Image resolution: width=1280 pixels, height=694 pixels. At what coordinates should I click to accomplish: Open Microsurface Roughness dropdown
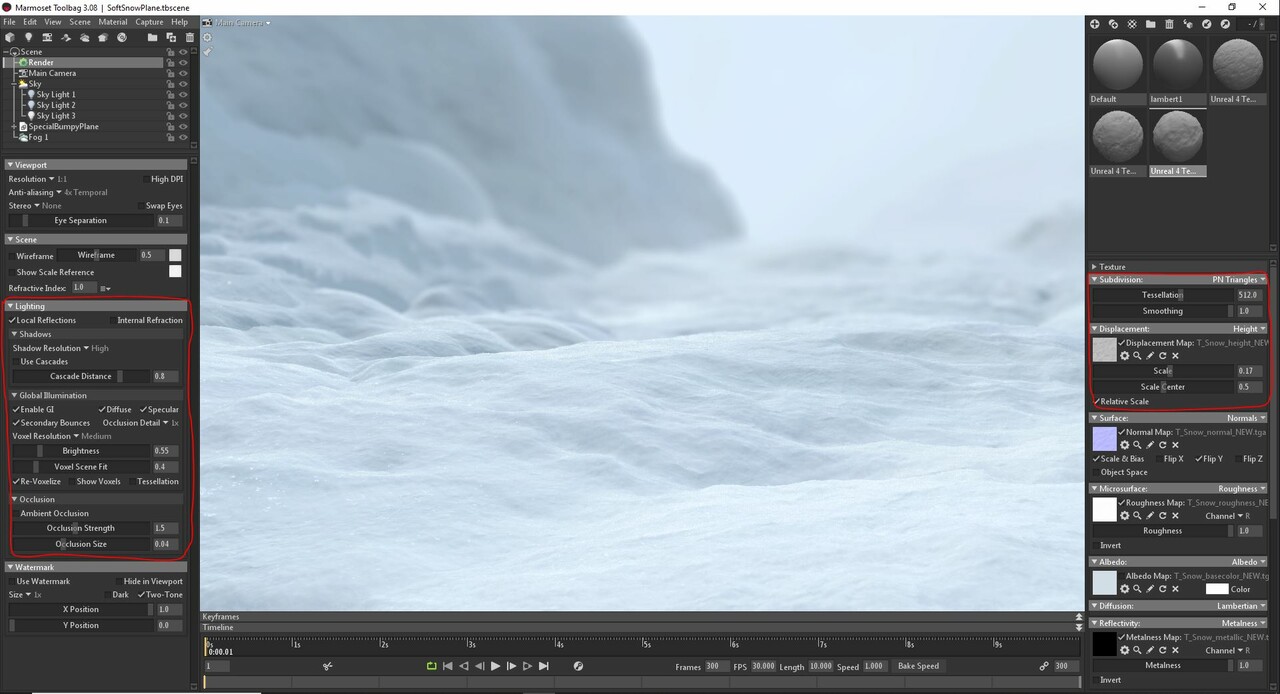(x=1242, y=489)
